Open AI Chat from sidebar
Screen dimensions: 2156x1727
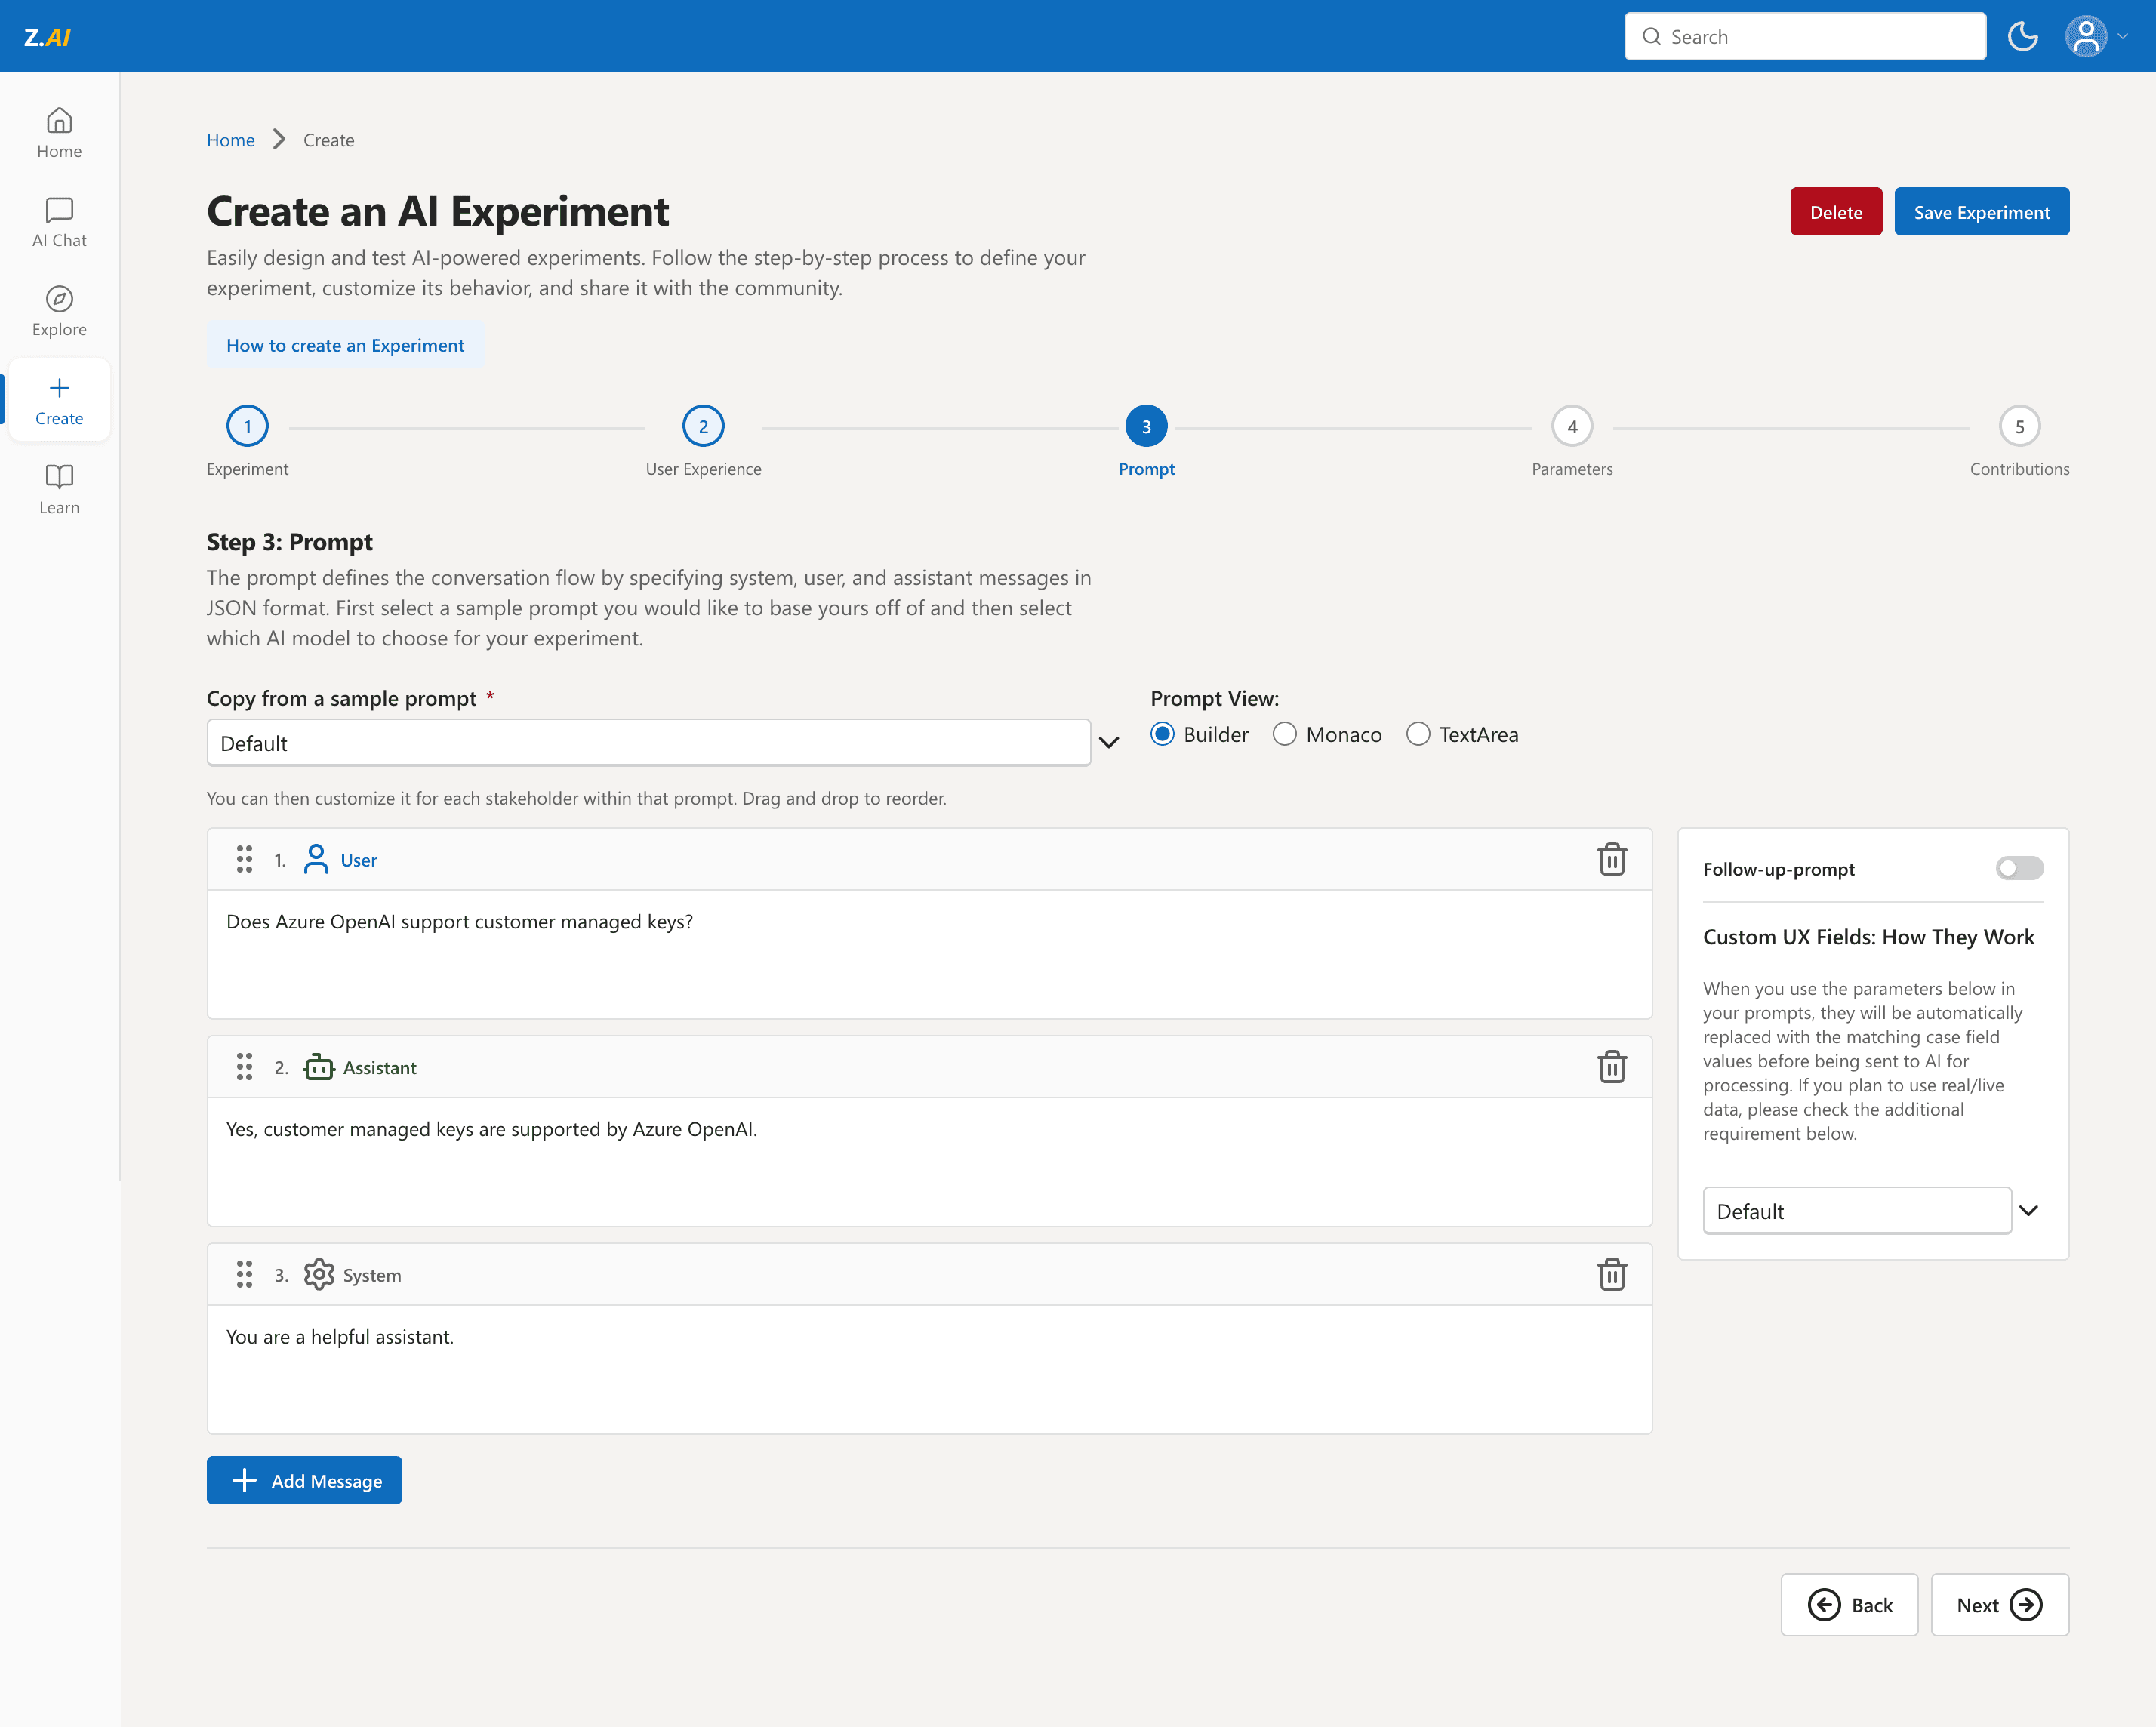(59, 222)
